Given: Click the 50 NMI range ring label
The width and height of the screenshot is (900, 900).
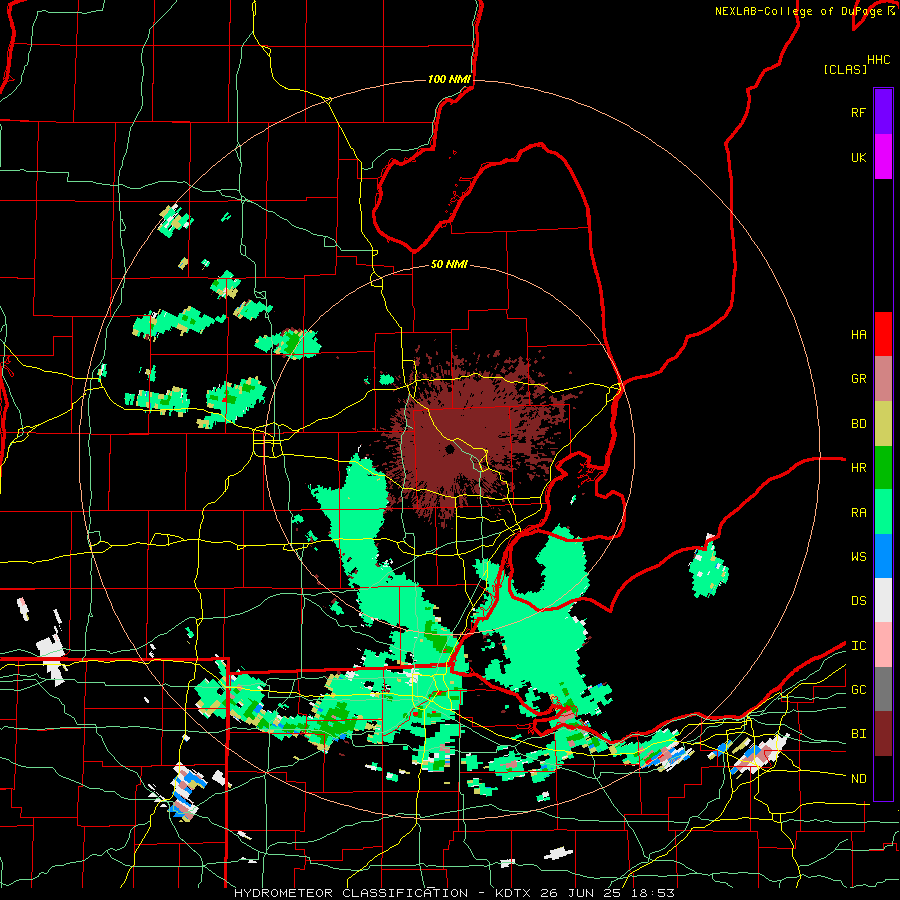Looking at the screenshot, I should (449, 264).
